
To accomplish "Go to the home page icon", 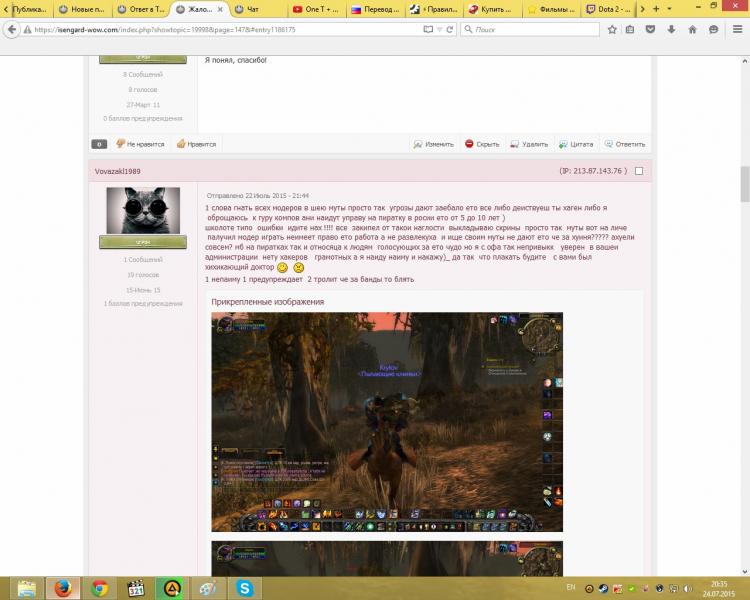I will coord(692,30).
